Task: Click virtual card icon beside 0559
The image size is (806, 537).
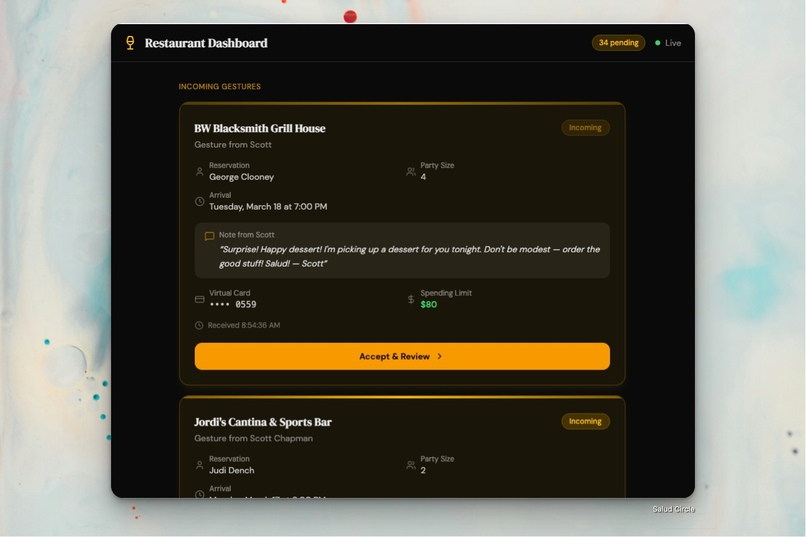Action: [x=199, y=299]
